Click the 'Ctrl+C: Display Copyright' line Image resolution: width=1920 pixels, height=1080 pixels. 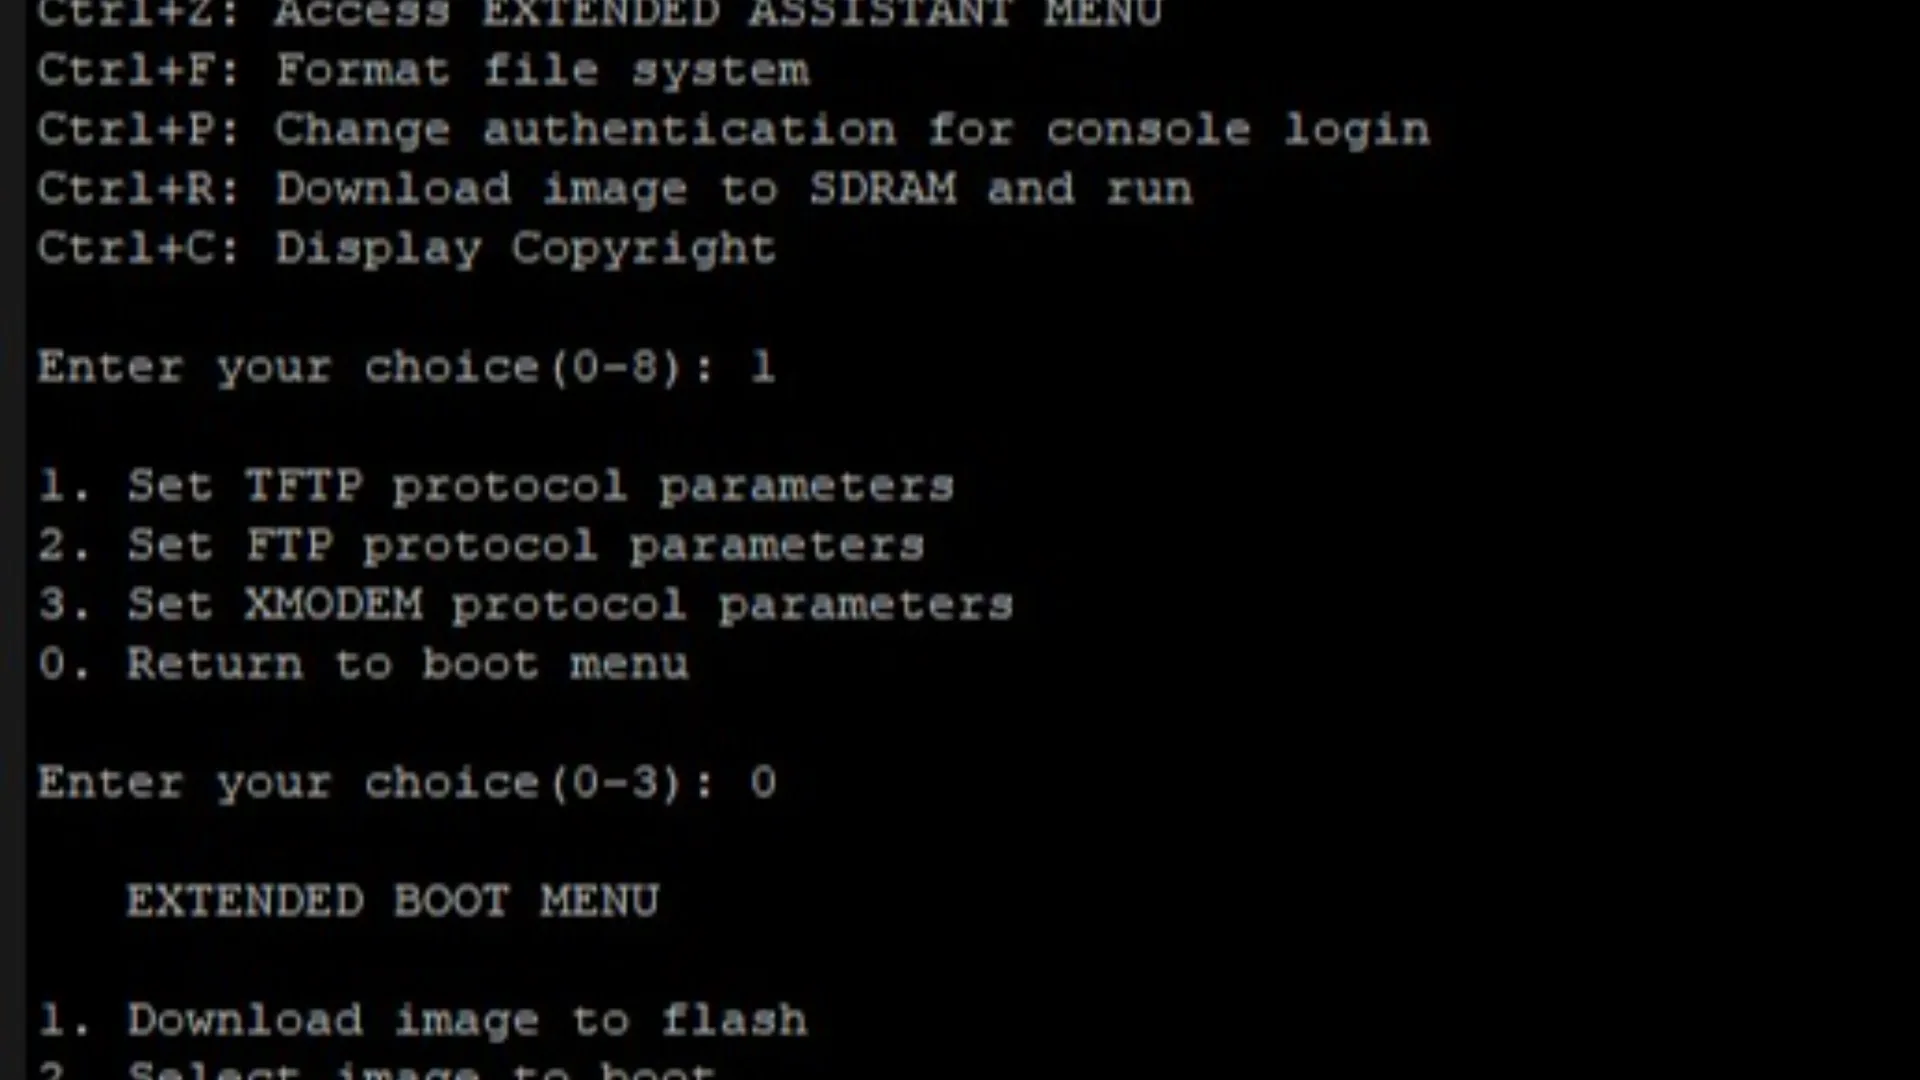407,249
